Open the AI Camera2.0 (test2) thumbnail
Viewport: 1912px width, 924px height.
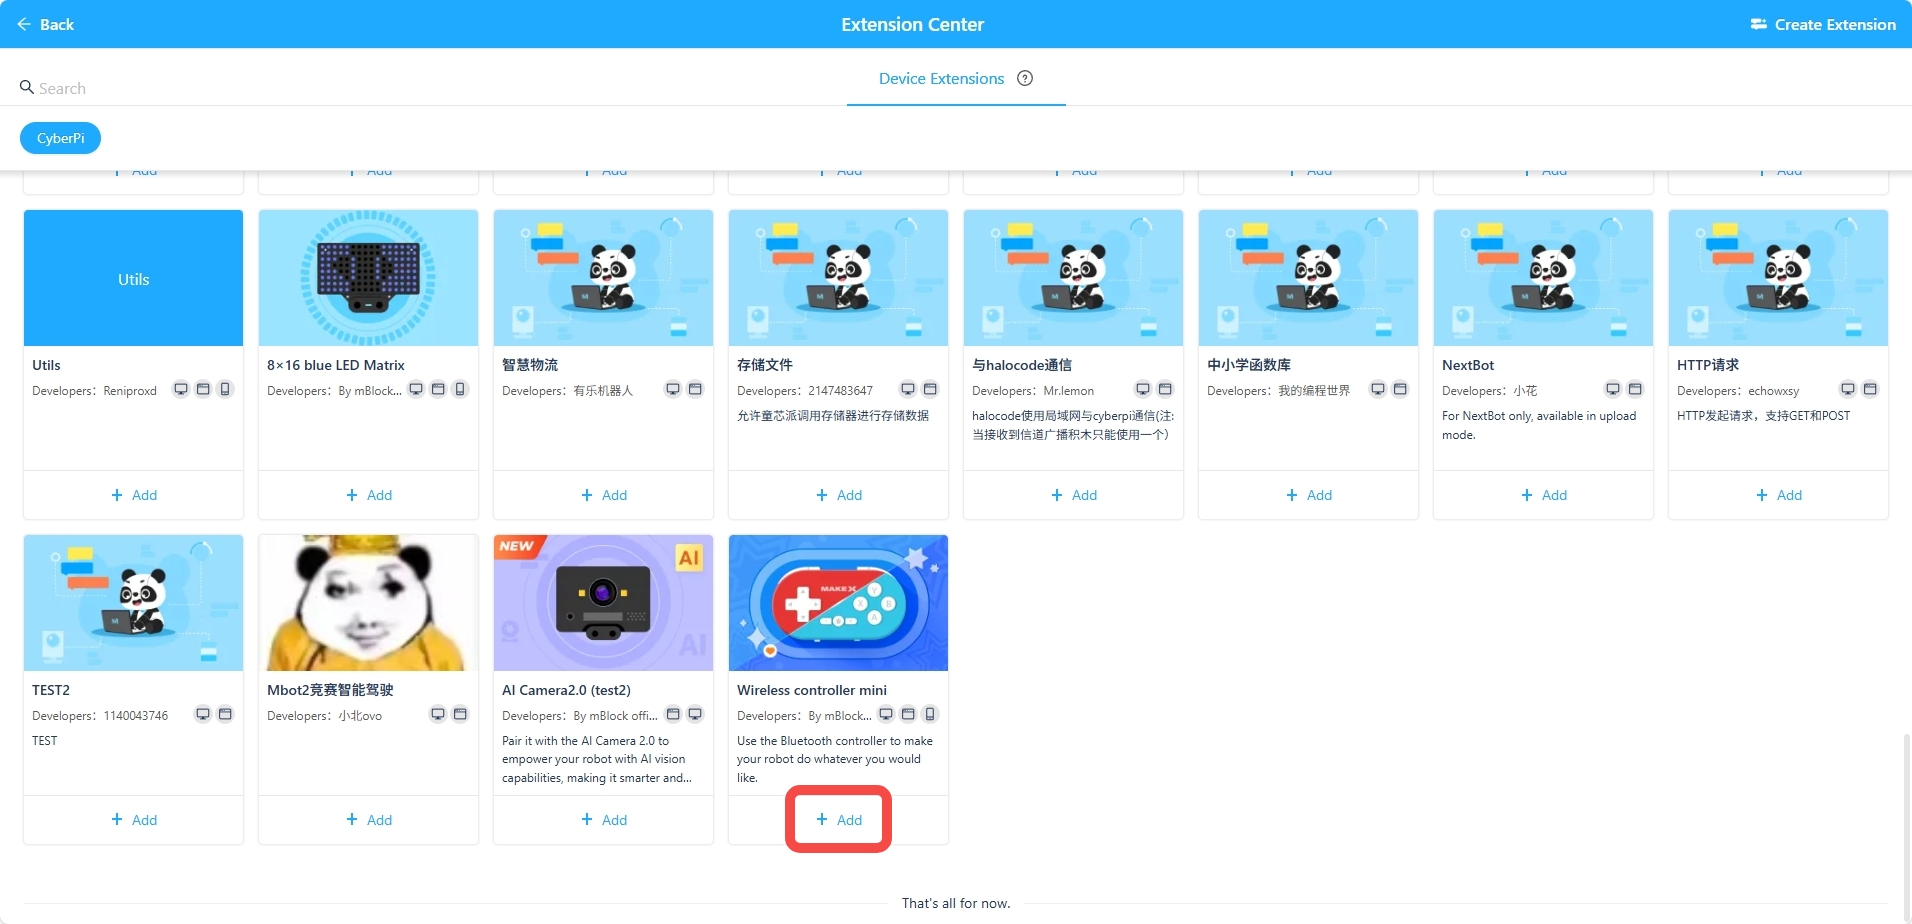602,602
